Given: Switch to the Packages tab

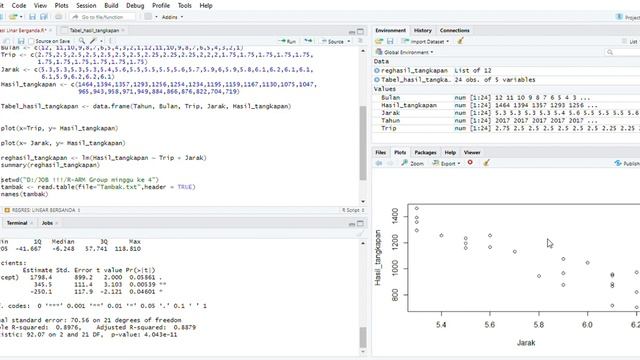Looking at the screenshot, I should (425, 153).
